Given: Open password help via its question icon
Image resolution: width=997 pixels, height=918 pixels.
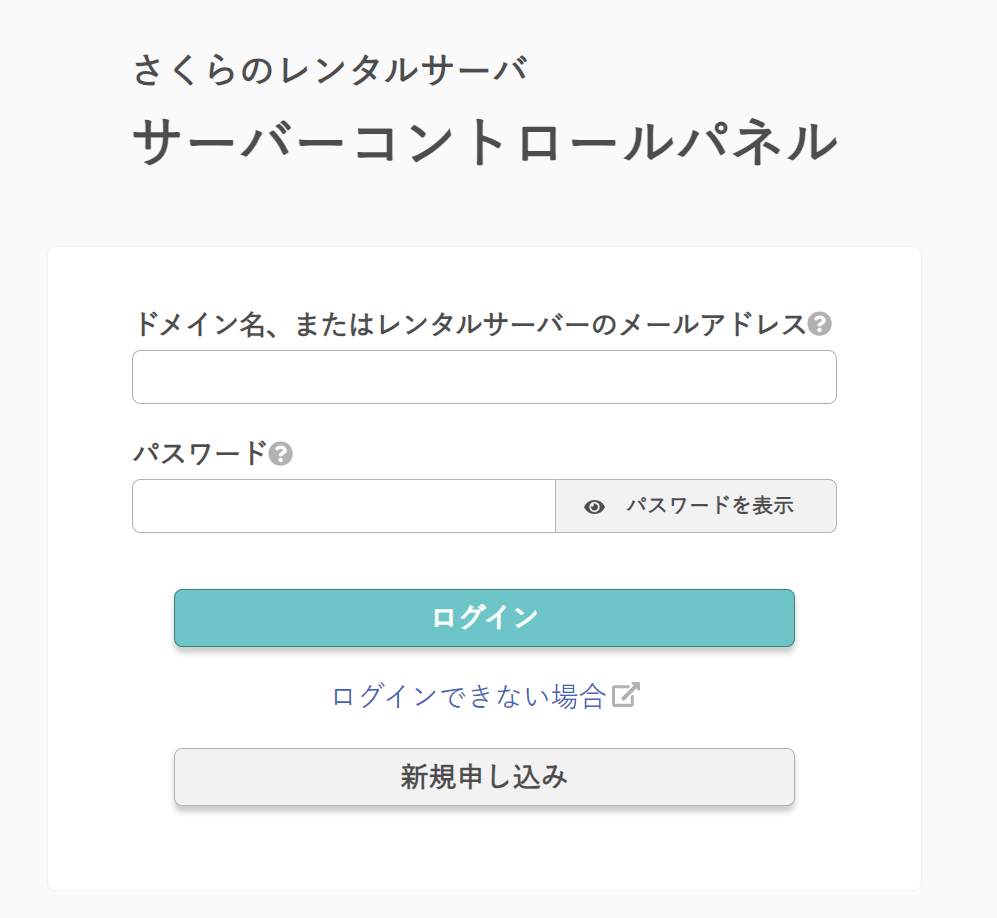Looking at the screenshot, I should pyautogui.click(x=281, y=454).
